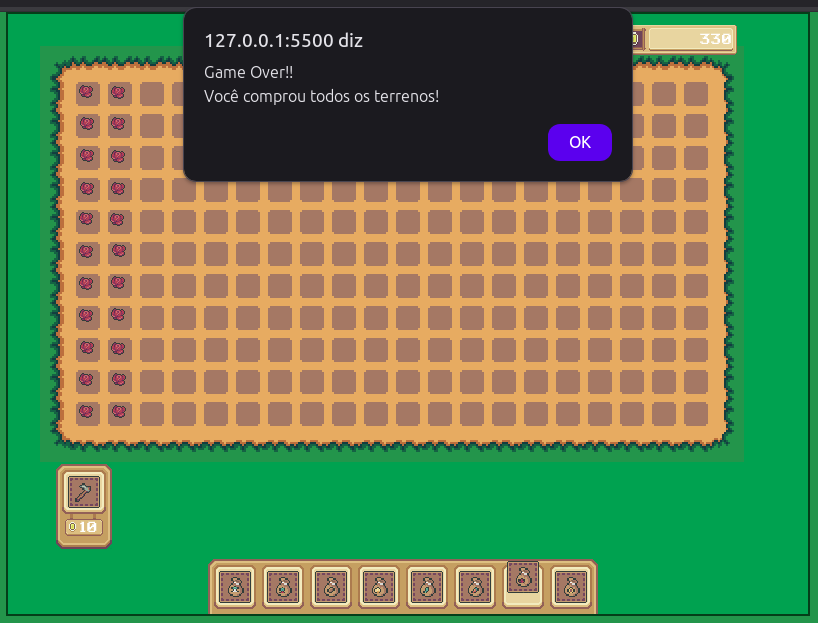Choose the brown potato seed bag
Viewport: 818px width, 623px height.
pos(331,587)
